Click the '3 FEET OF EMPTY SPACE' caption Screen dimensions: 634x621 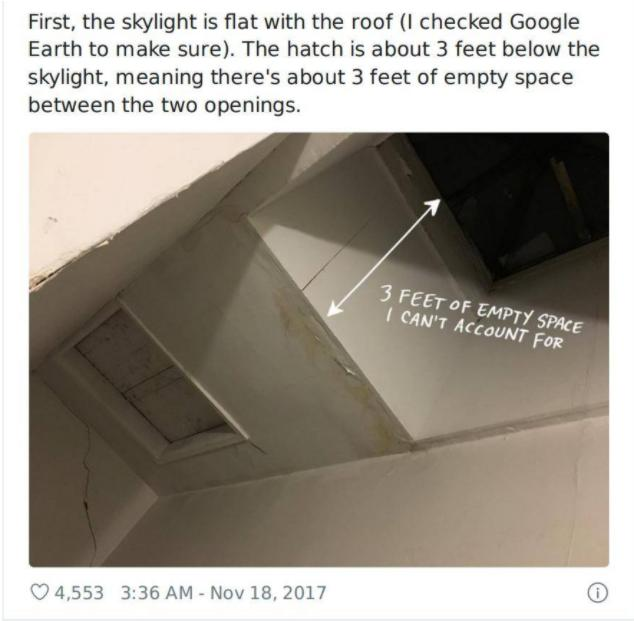pos(481,309)
